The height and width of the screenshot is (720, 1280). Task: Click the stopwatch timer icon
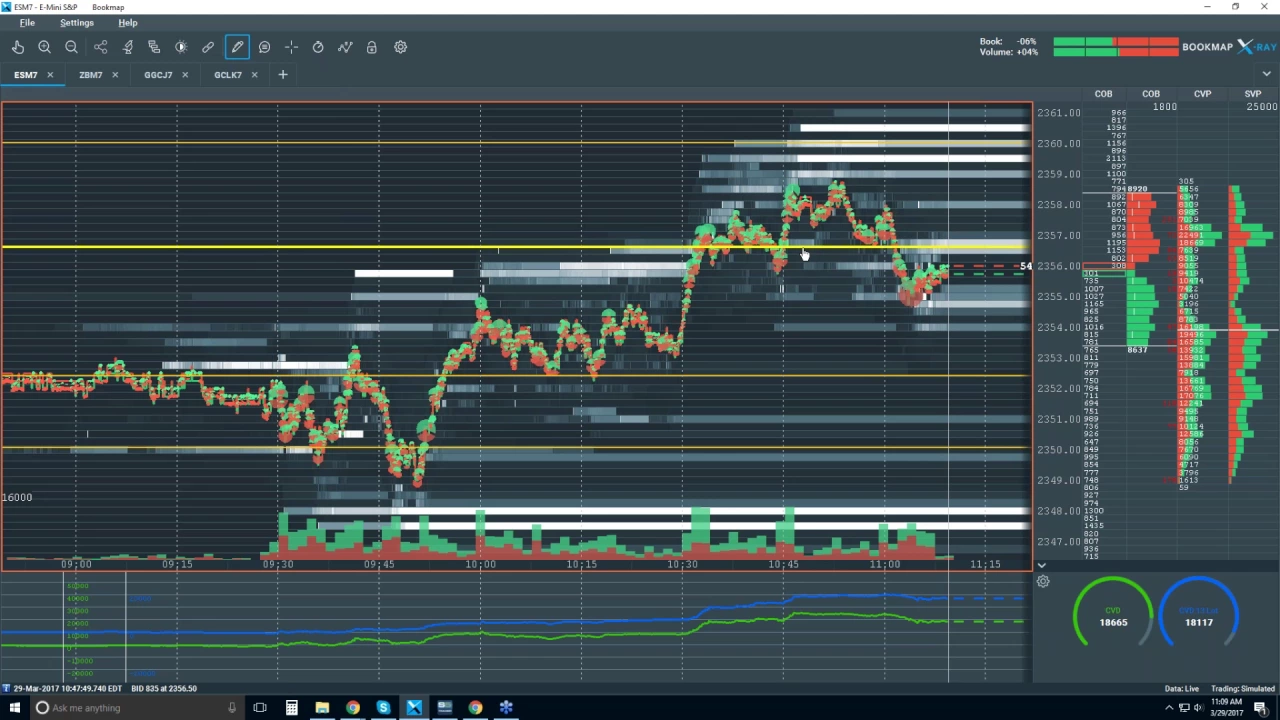(x=318, y=47)
